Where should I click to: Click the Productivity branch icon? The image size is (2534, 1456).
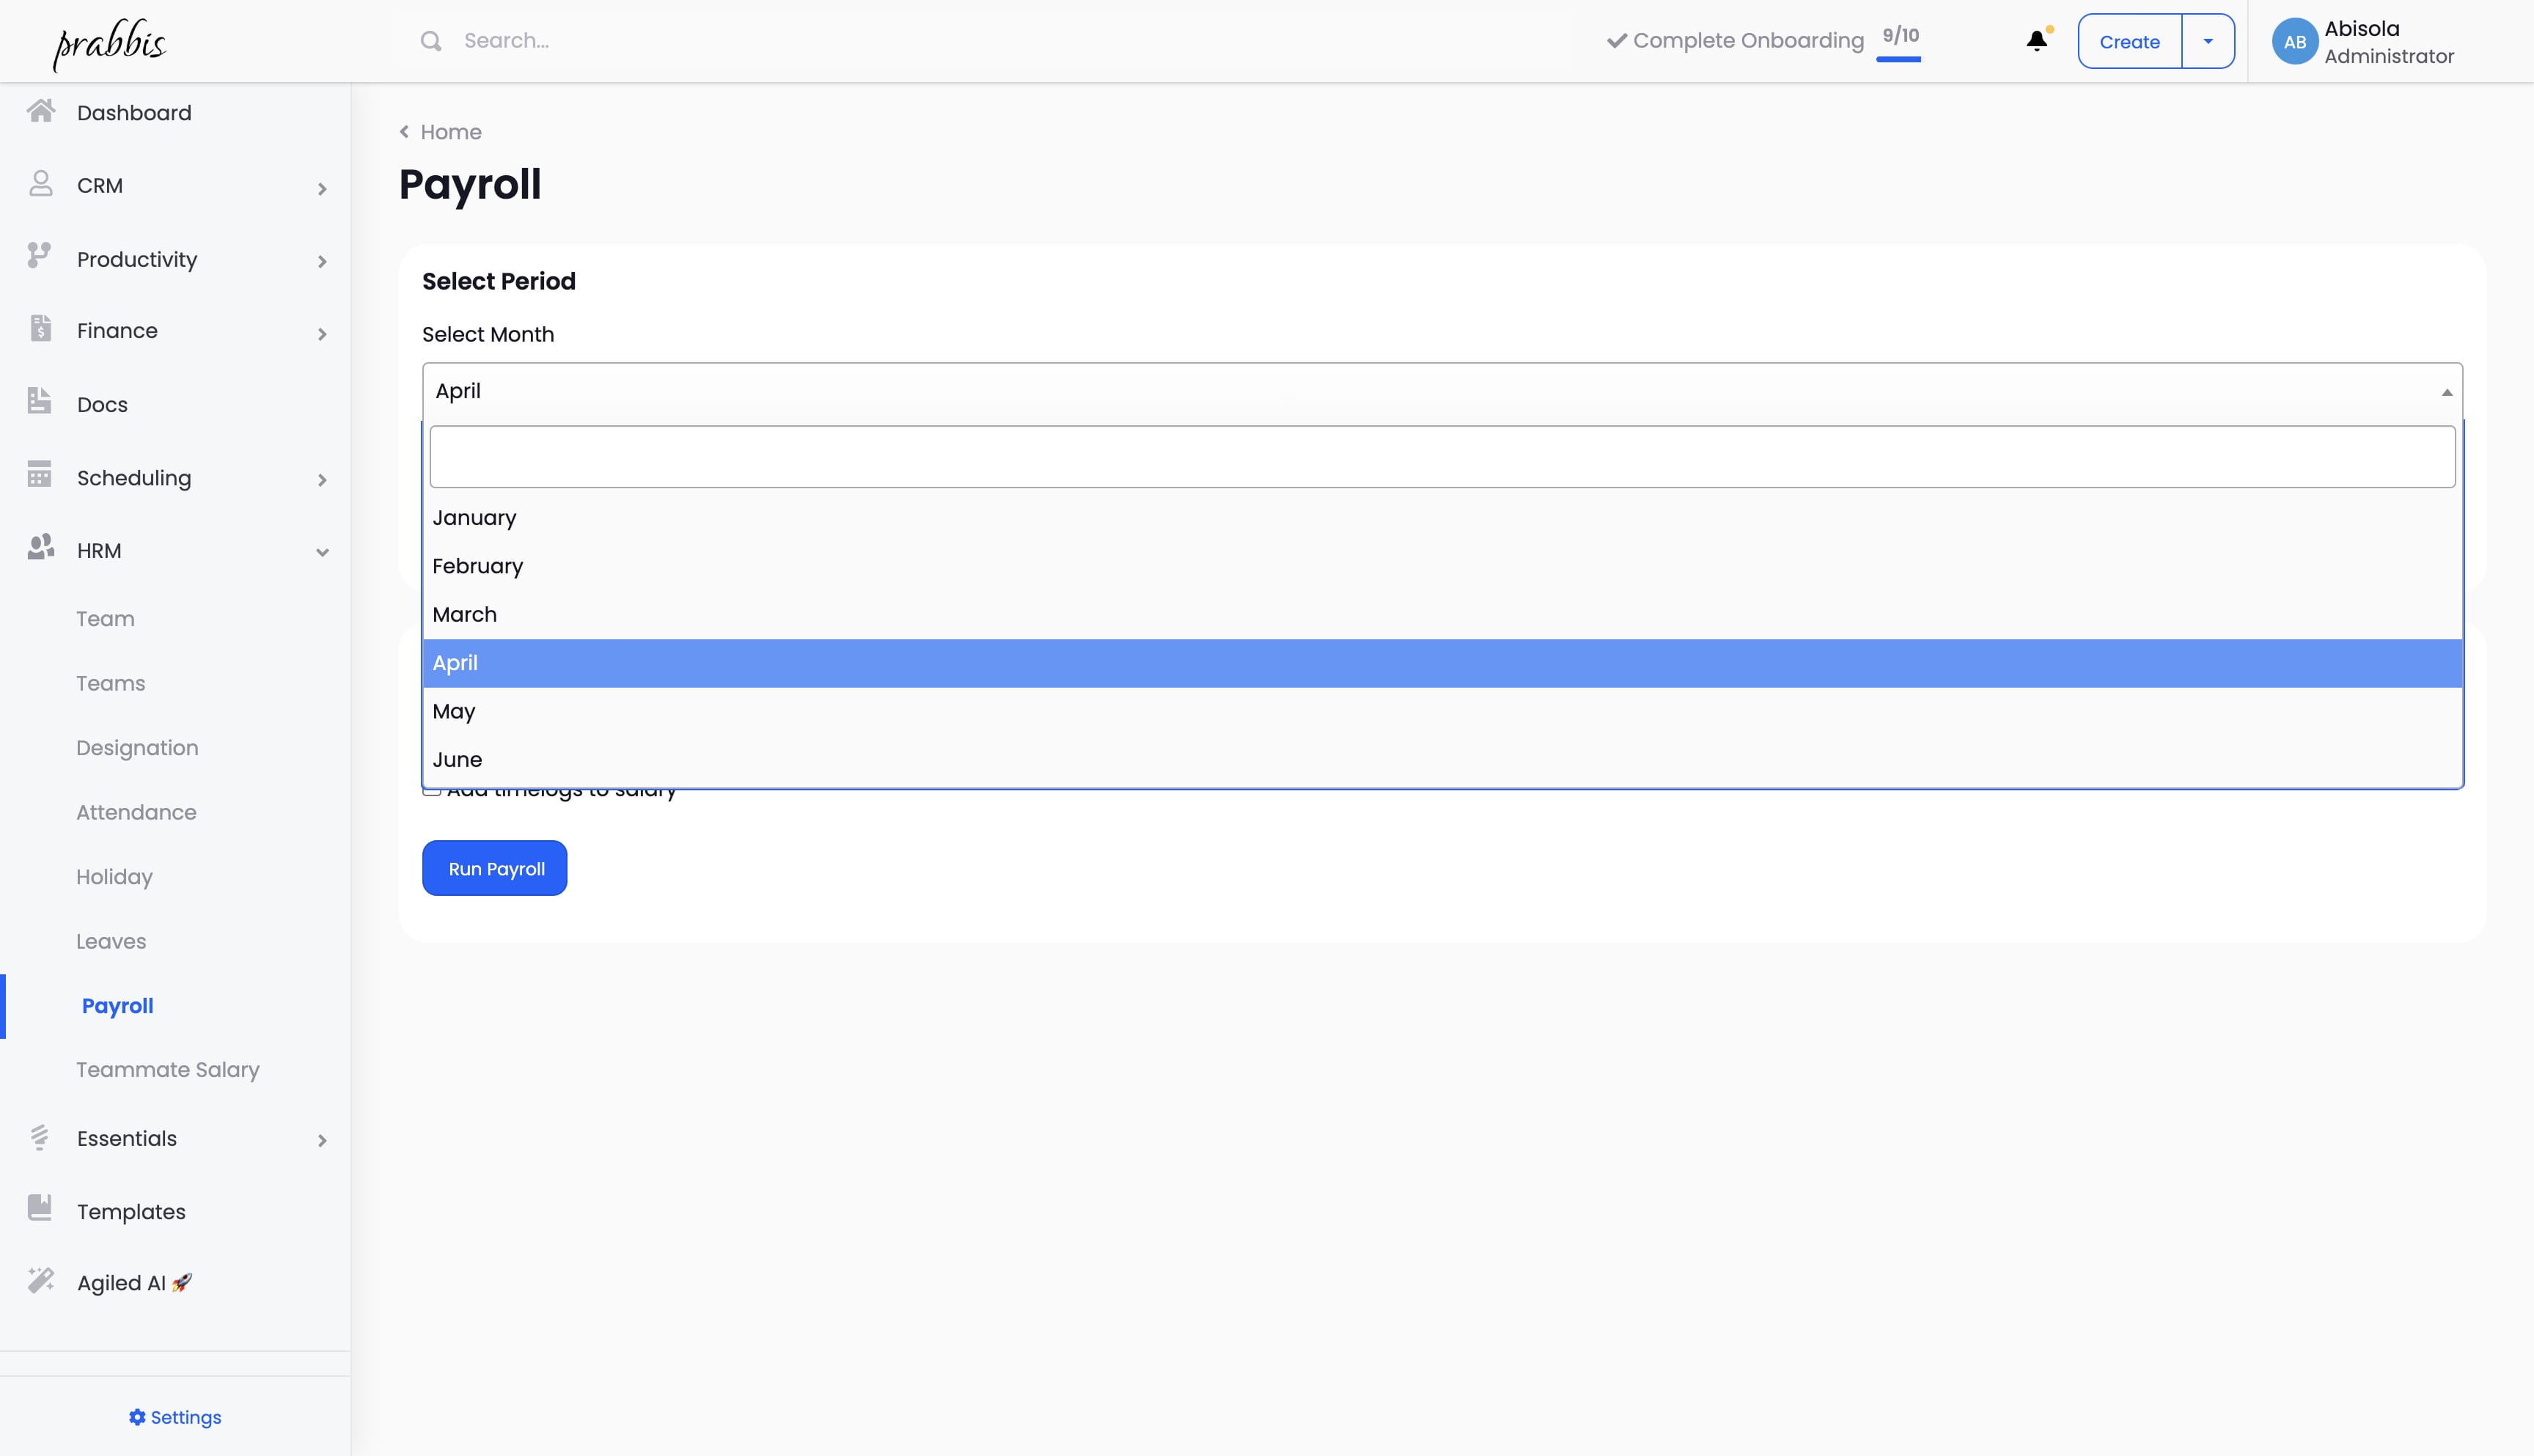[x=39, y=256]
